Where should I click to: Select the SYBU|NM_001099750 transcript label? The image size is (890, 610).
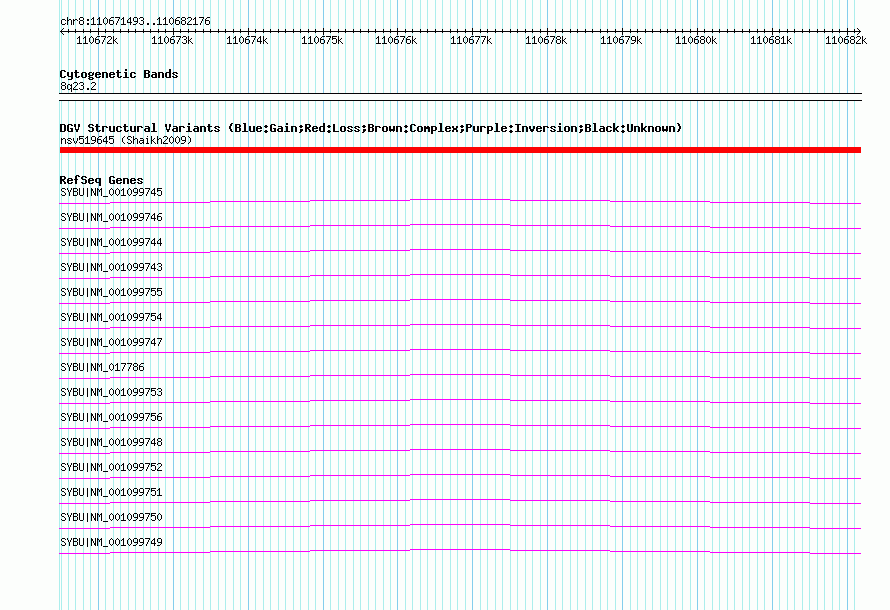111,517
